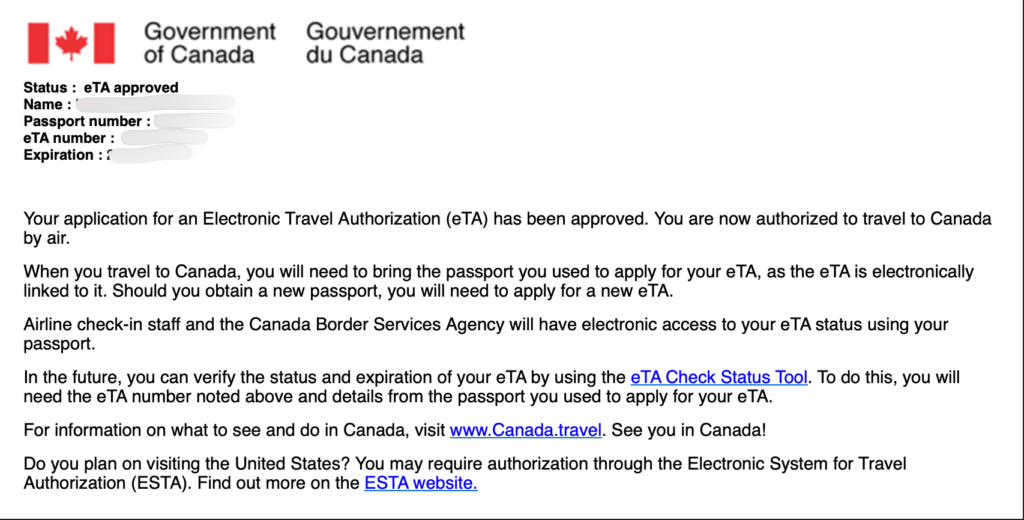The height and width of the screenshot is (520, 1024).
Task: Click the "Gouvernement du Canada" French wordmark
Action: point(385,43)
